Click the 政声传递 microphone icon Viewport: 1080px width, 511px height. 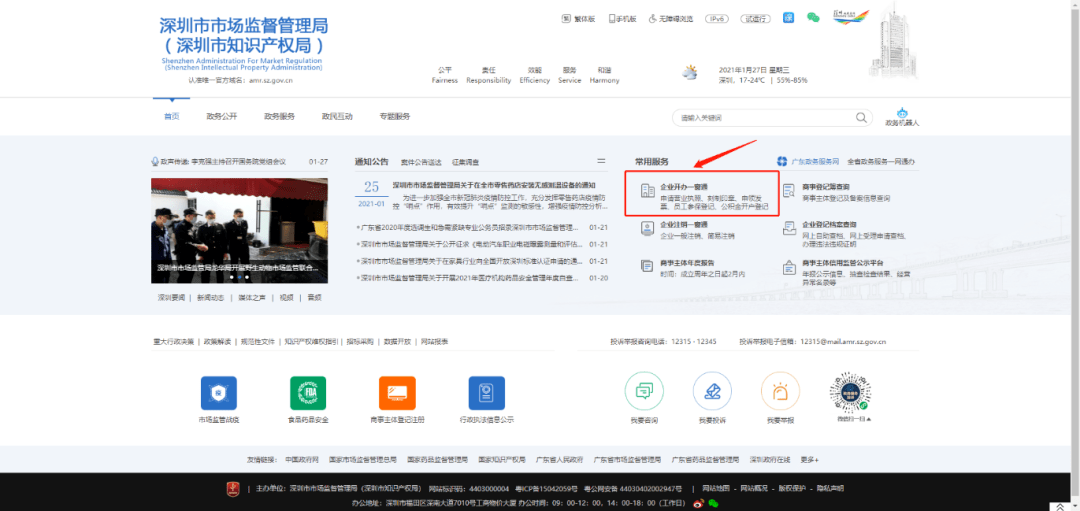[155, 162]
